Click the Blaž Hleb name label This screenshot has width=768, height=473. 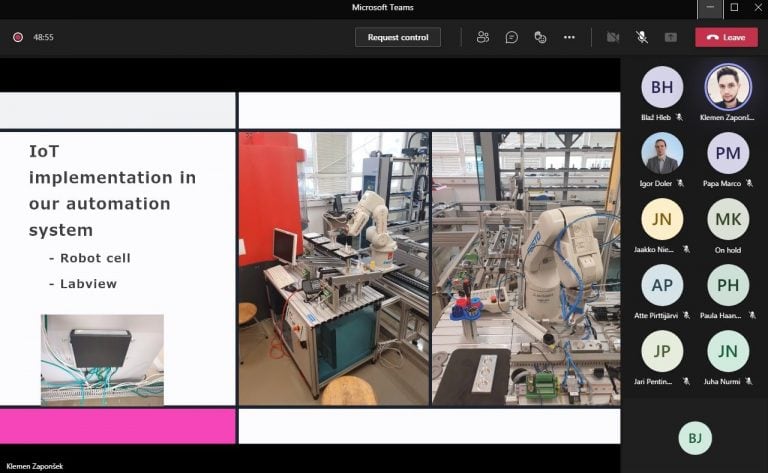click(x=656, y=118)
